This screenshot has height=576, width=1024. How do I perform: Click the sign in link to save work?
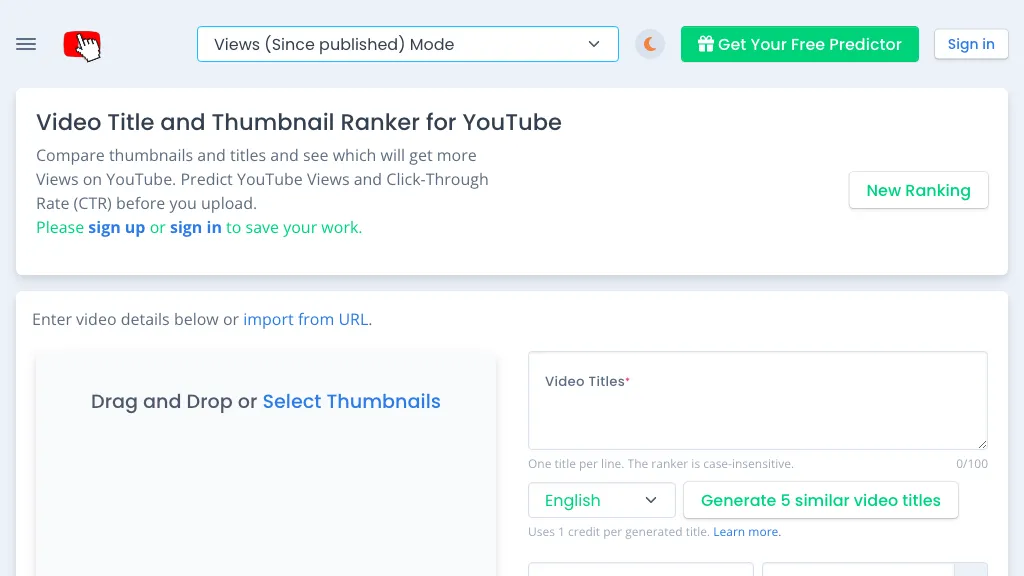[196, 227]
